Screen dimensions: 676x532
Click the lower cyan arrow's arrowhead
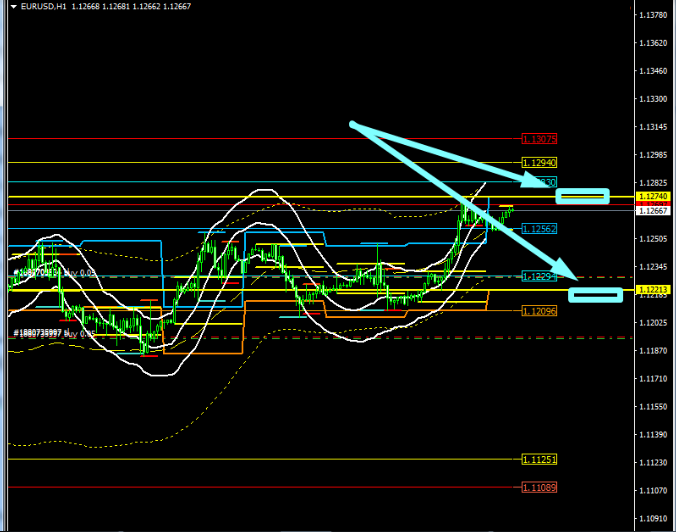(x=573, y=275)
